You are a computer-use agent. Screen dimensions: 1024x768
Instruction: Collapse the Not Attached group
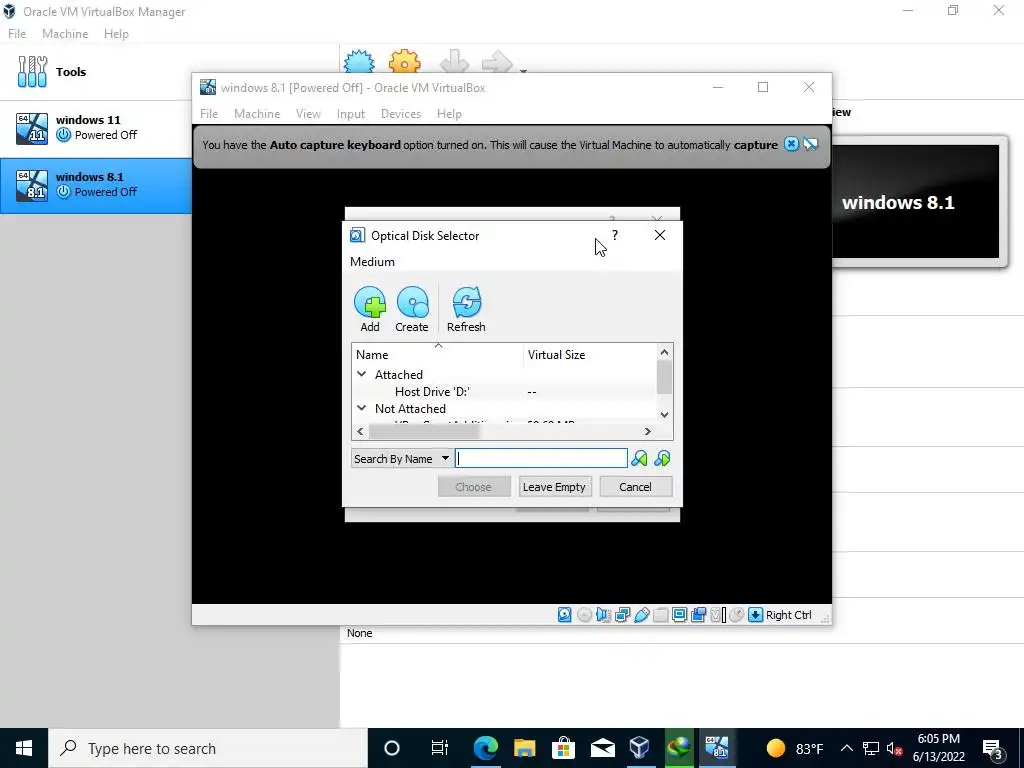pos(361,408)
